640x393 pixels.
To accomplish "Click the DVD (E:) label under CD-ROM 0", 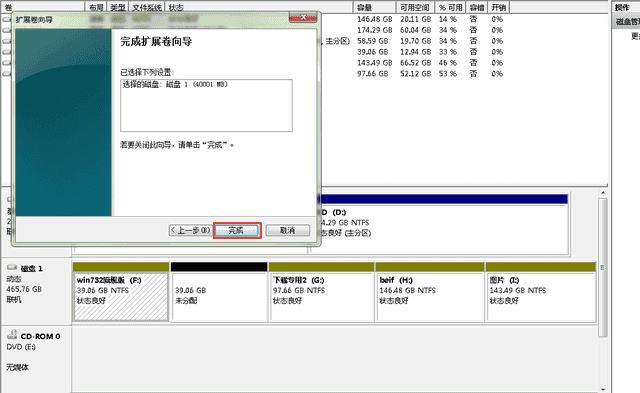I will pyautogui.click(x=21, y=347).
